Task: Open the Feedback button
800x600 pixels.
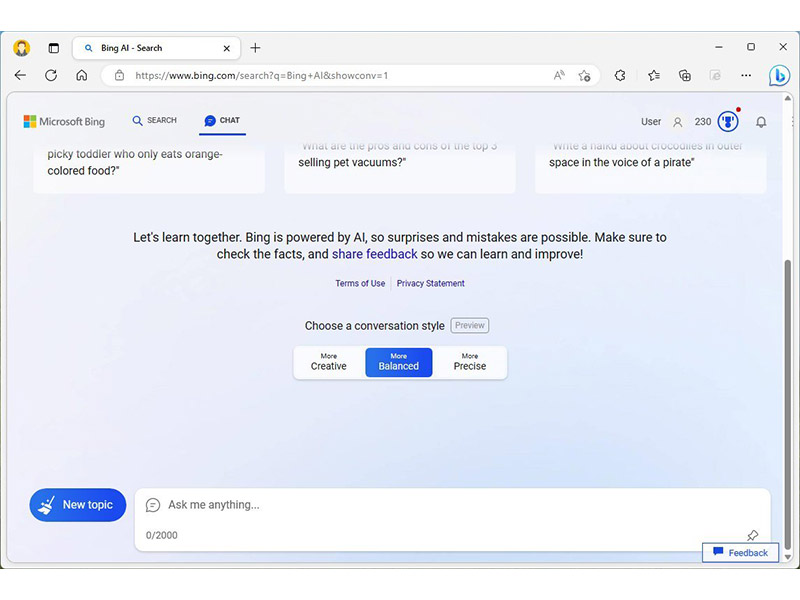Action: pyautogui.click(x=740, y=553)
